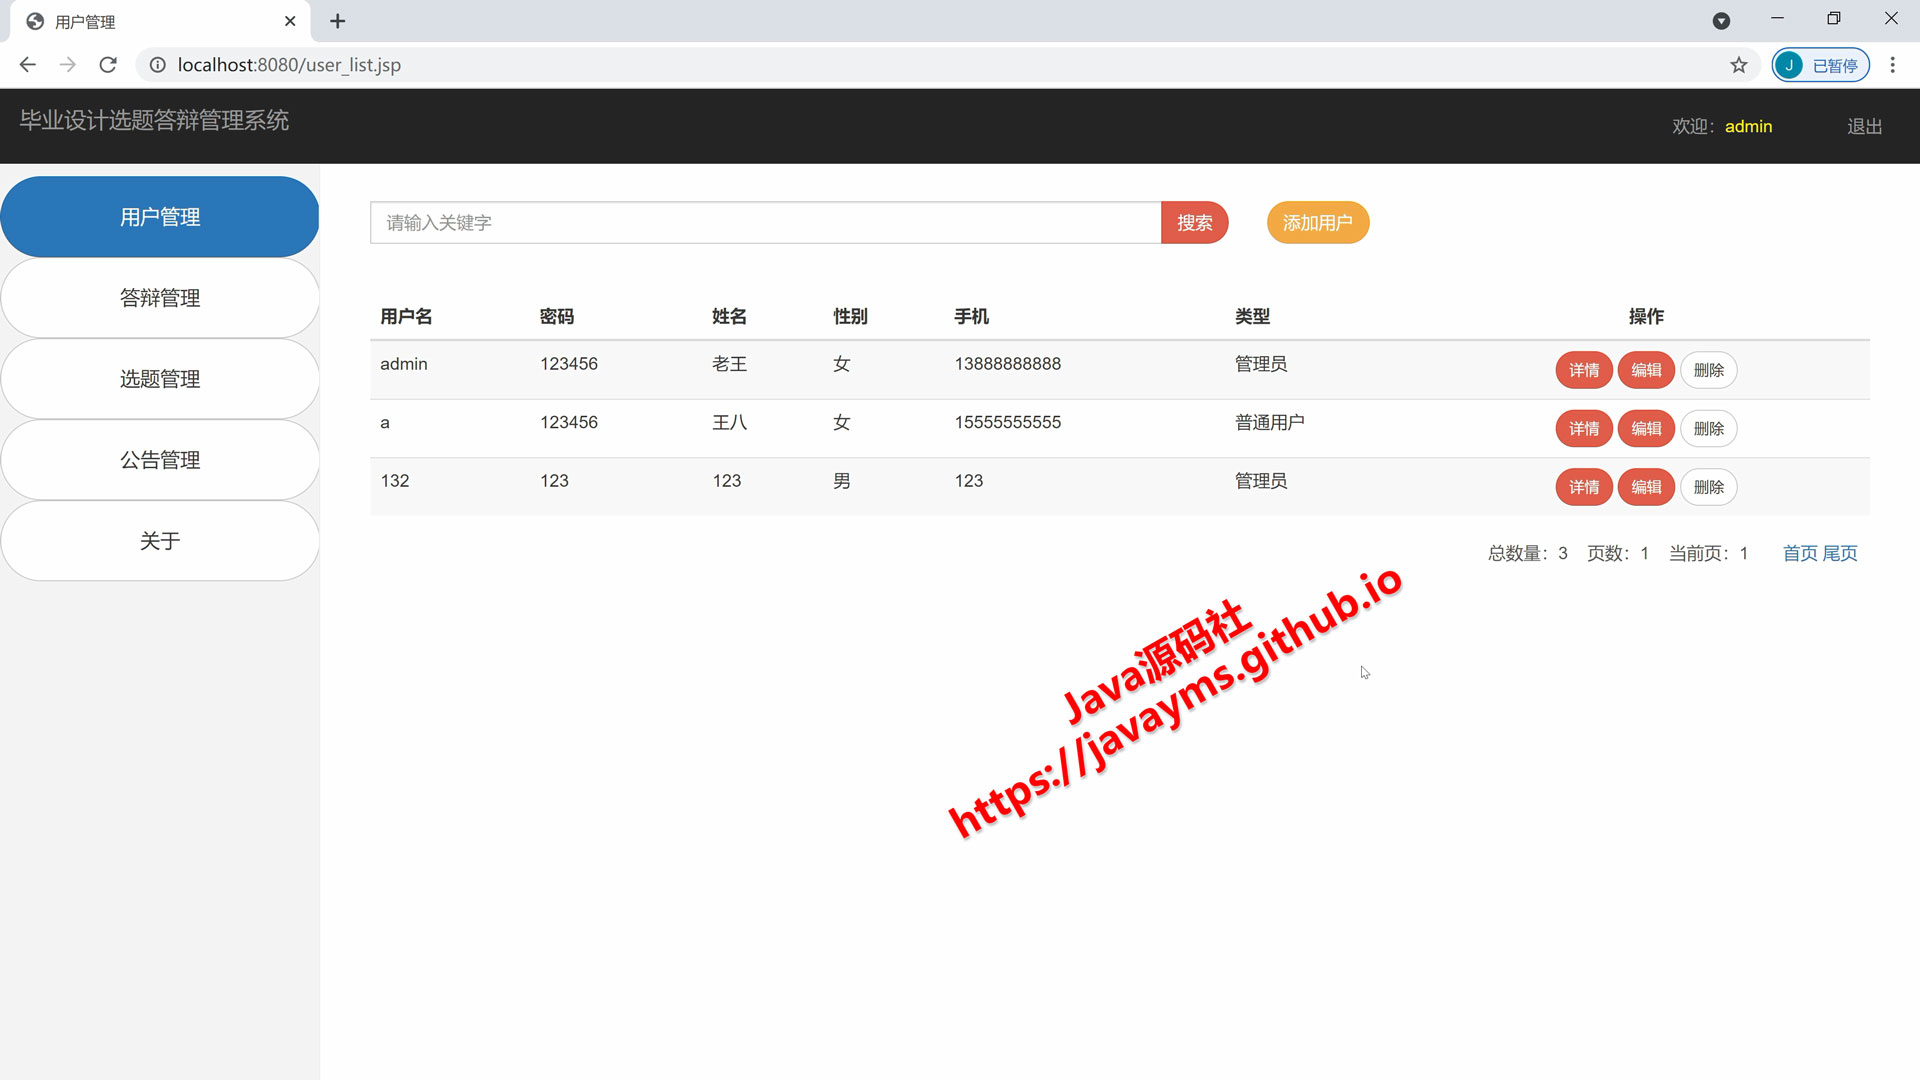Close the 用户管理 browser tab
This screenshot has height=1080, width=1920.
(x=290, y=21)
